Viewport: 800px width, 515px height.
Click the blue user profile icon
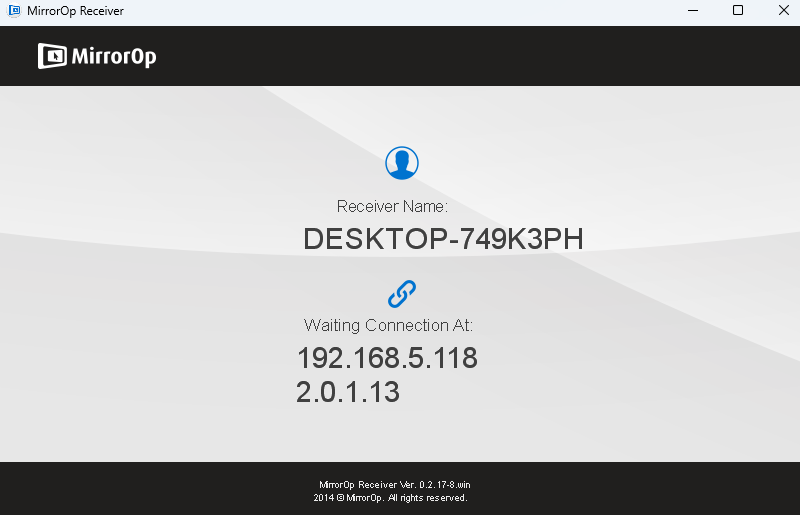point(402,163)
